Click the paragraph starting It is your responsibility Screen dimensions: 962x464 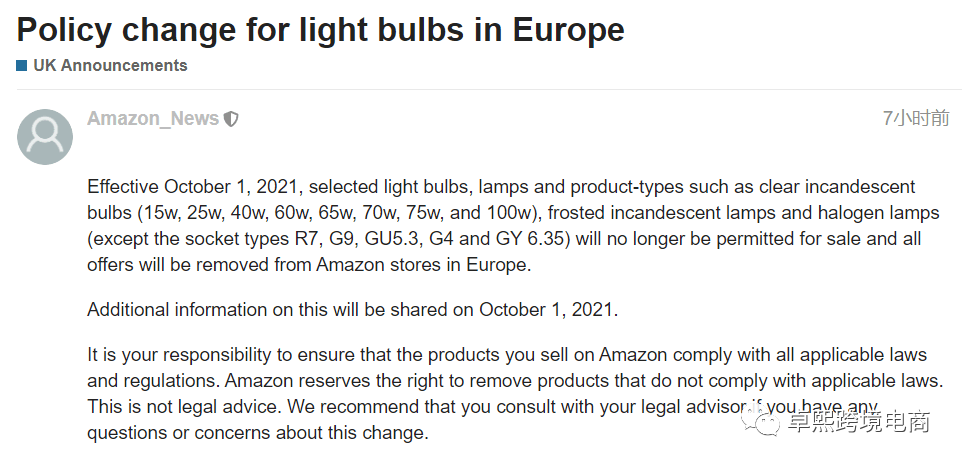tap(515, 393)
